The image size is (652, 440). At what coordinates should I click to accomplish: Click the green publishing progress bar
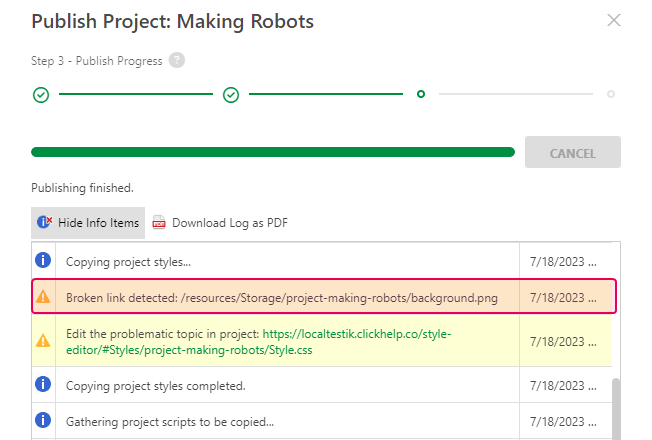(x=273, y=152)
